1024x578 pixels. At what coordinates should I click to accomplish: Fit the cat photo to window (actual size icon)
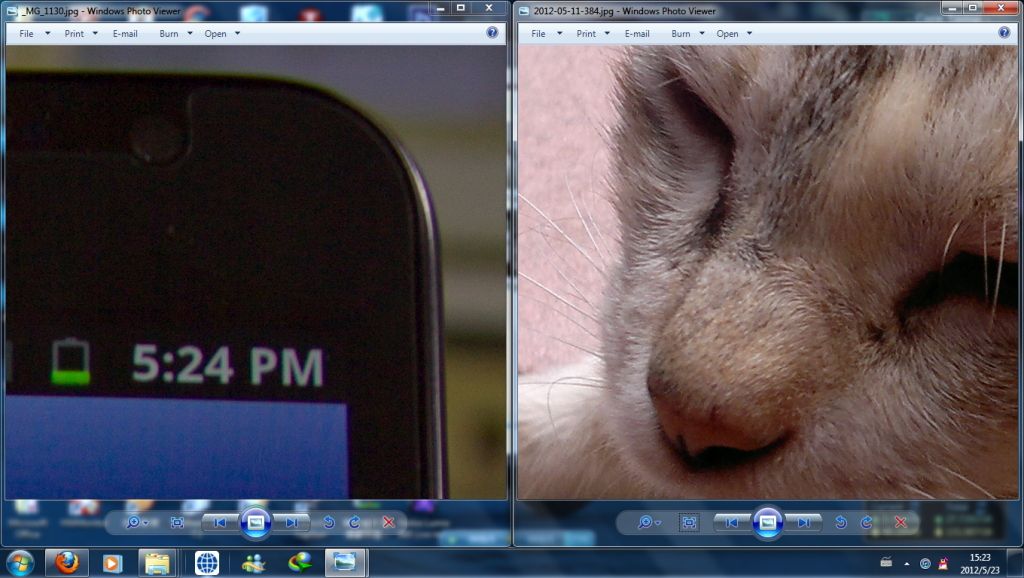pos(689,522)
